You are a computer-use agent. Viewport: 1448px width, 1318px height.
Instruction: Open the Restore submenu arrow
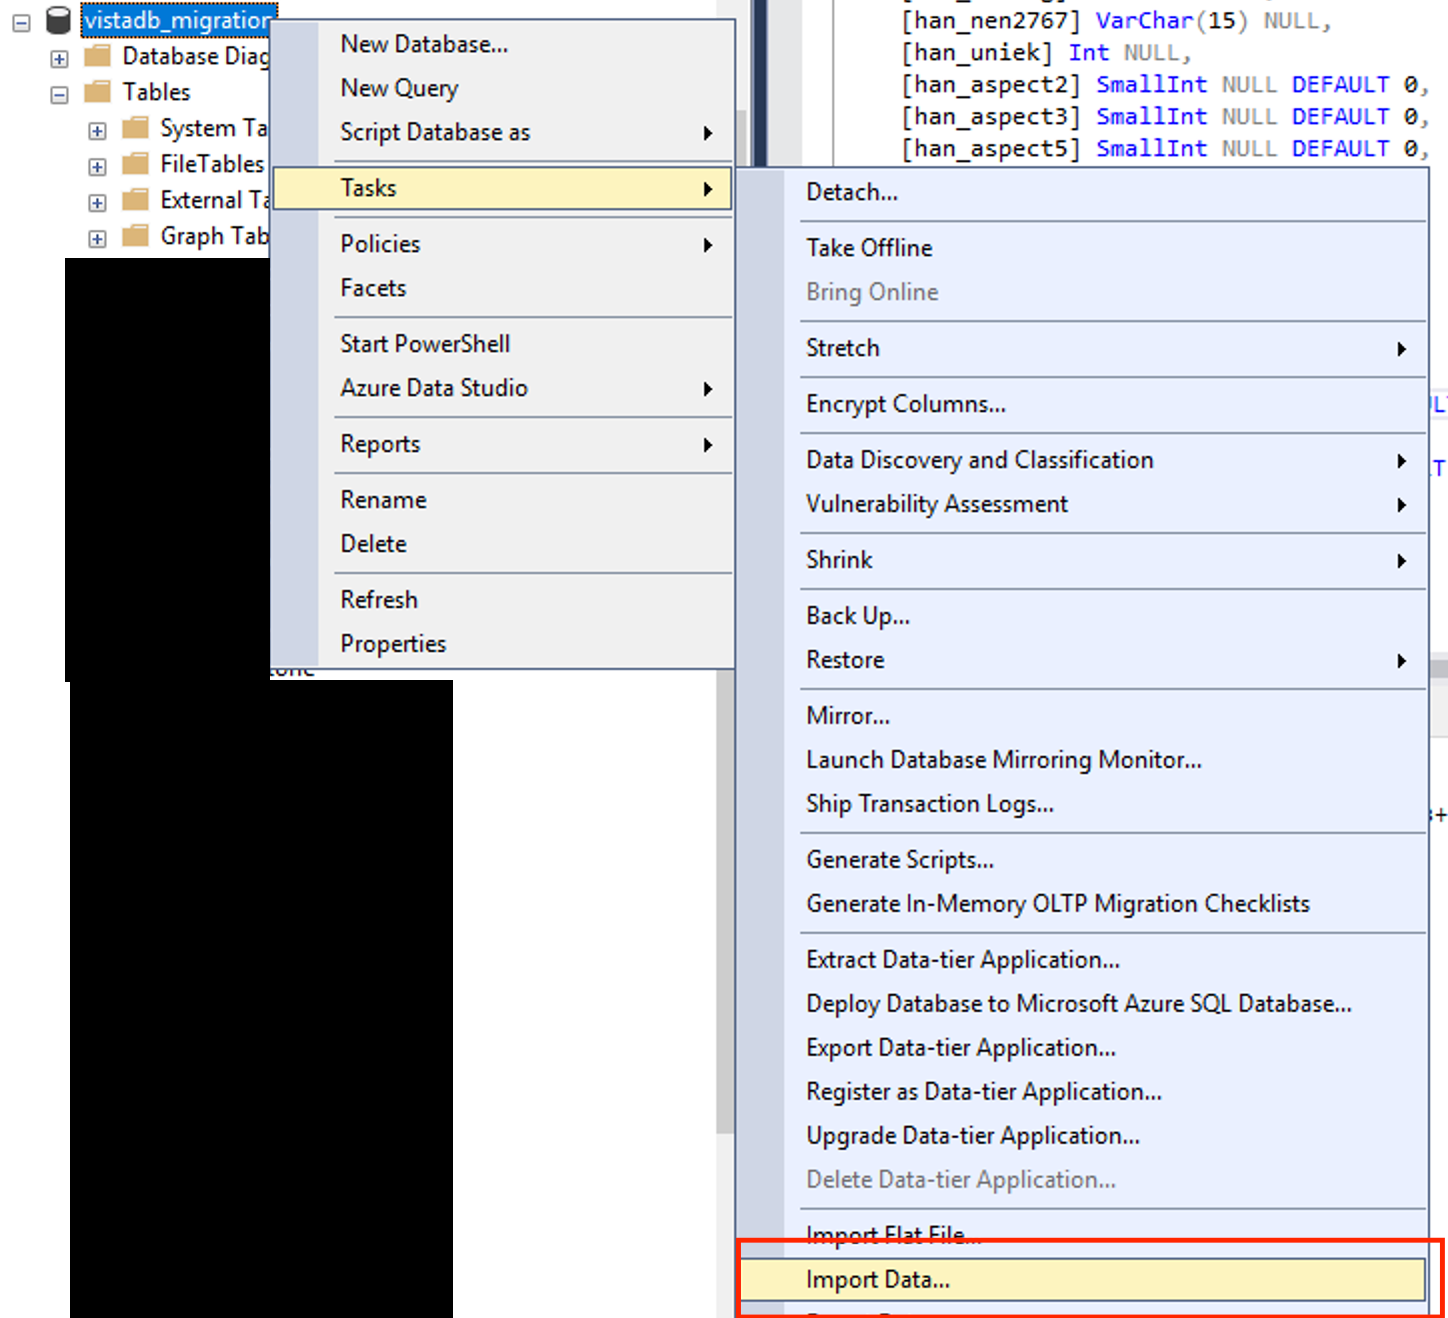click(x=1403, y=660)
